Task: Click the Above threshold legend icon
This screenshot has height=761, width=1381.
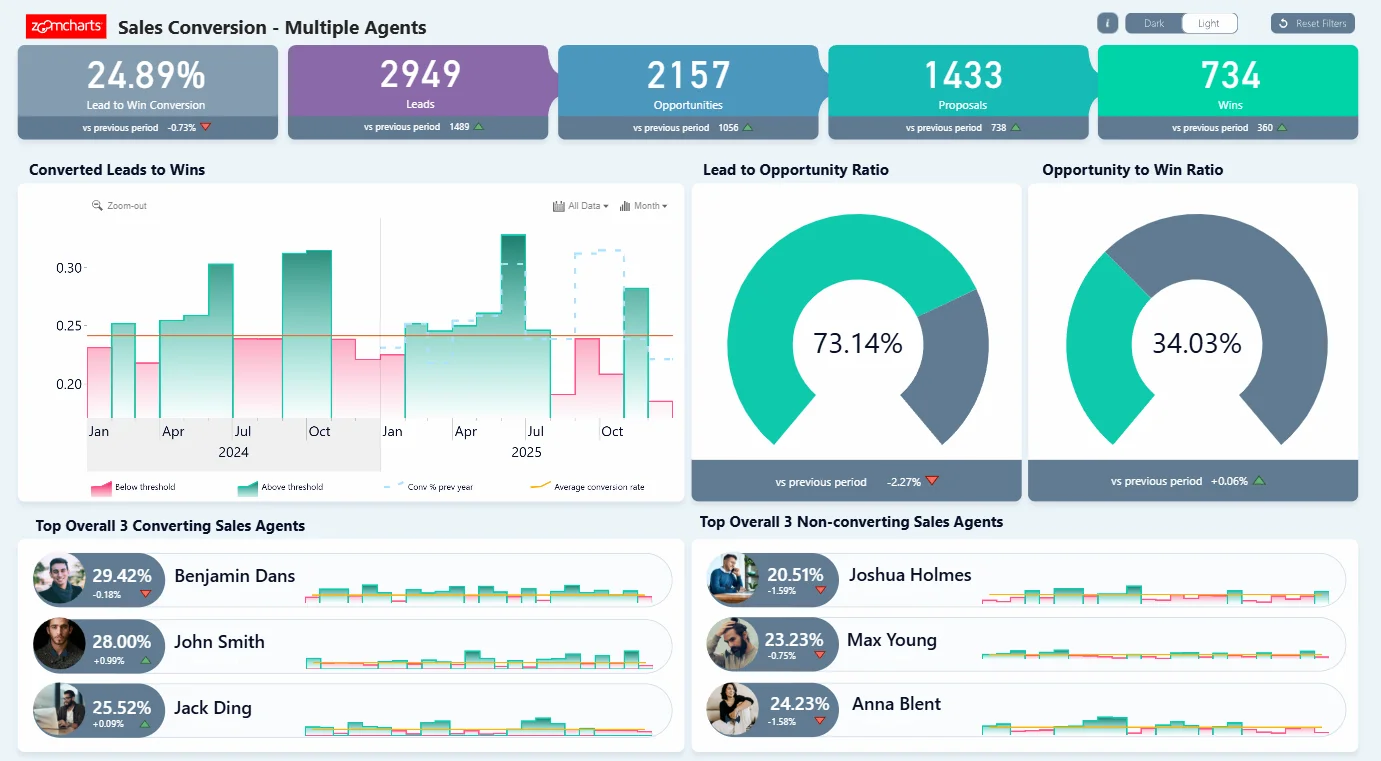Action: (247, 488)
